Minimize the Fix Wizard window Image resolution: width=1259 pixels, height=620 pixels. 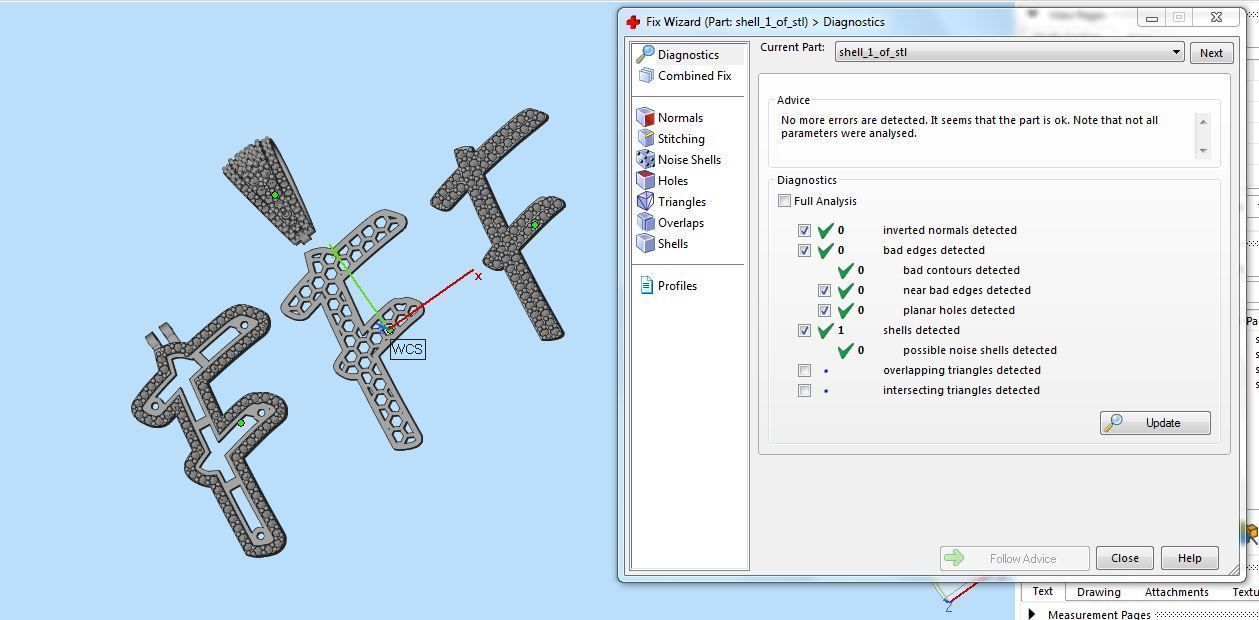pos(1151,18)
